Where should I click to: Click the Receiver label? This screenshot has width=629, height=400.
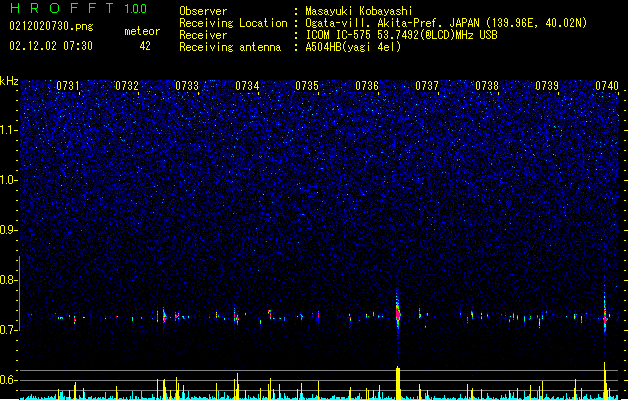coord(203,35)
